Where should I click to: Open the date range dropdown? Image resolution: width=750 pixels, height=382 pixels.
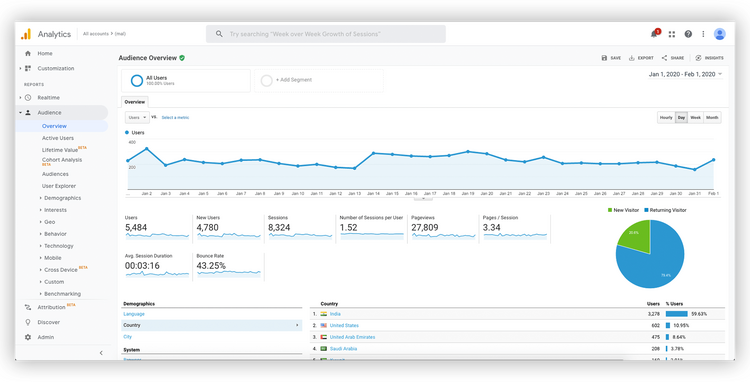pos(685,74)
